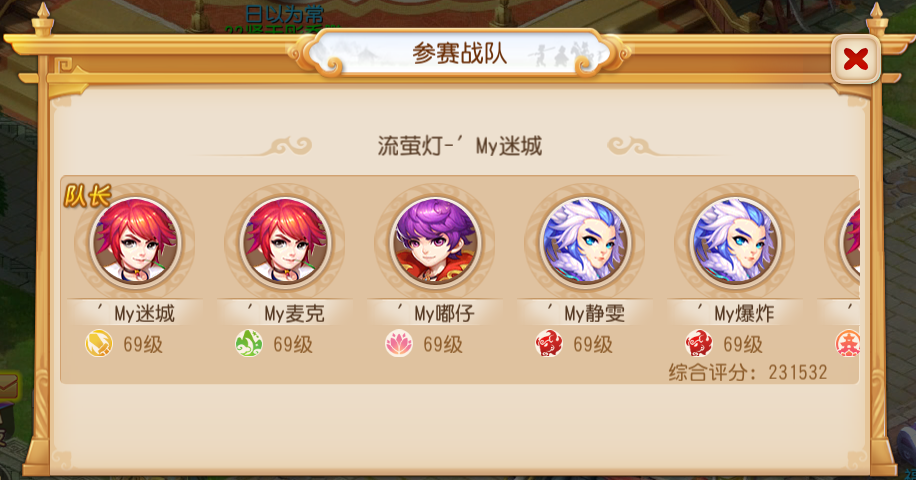Screen dimensions: 916x480
Task: Close the 参赛战队 panel with red X
Action: coord(855,59)
